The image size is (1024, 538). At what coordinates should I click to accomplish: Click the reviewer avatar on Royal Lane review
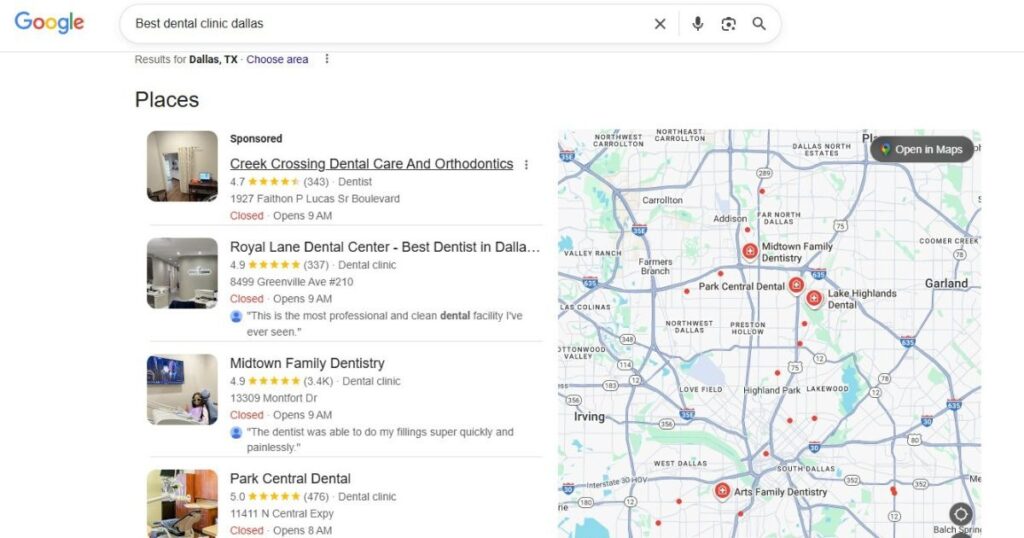236,316
